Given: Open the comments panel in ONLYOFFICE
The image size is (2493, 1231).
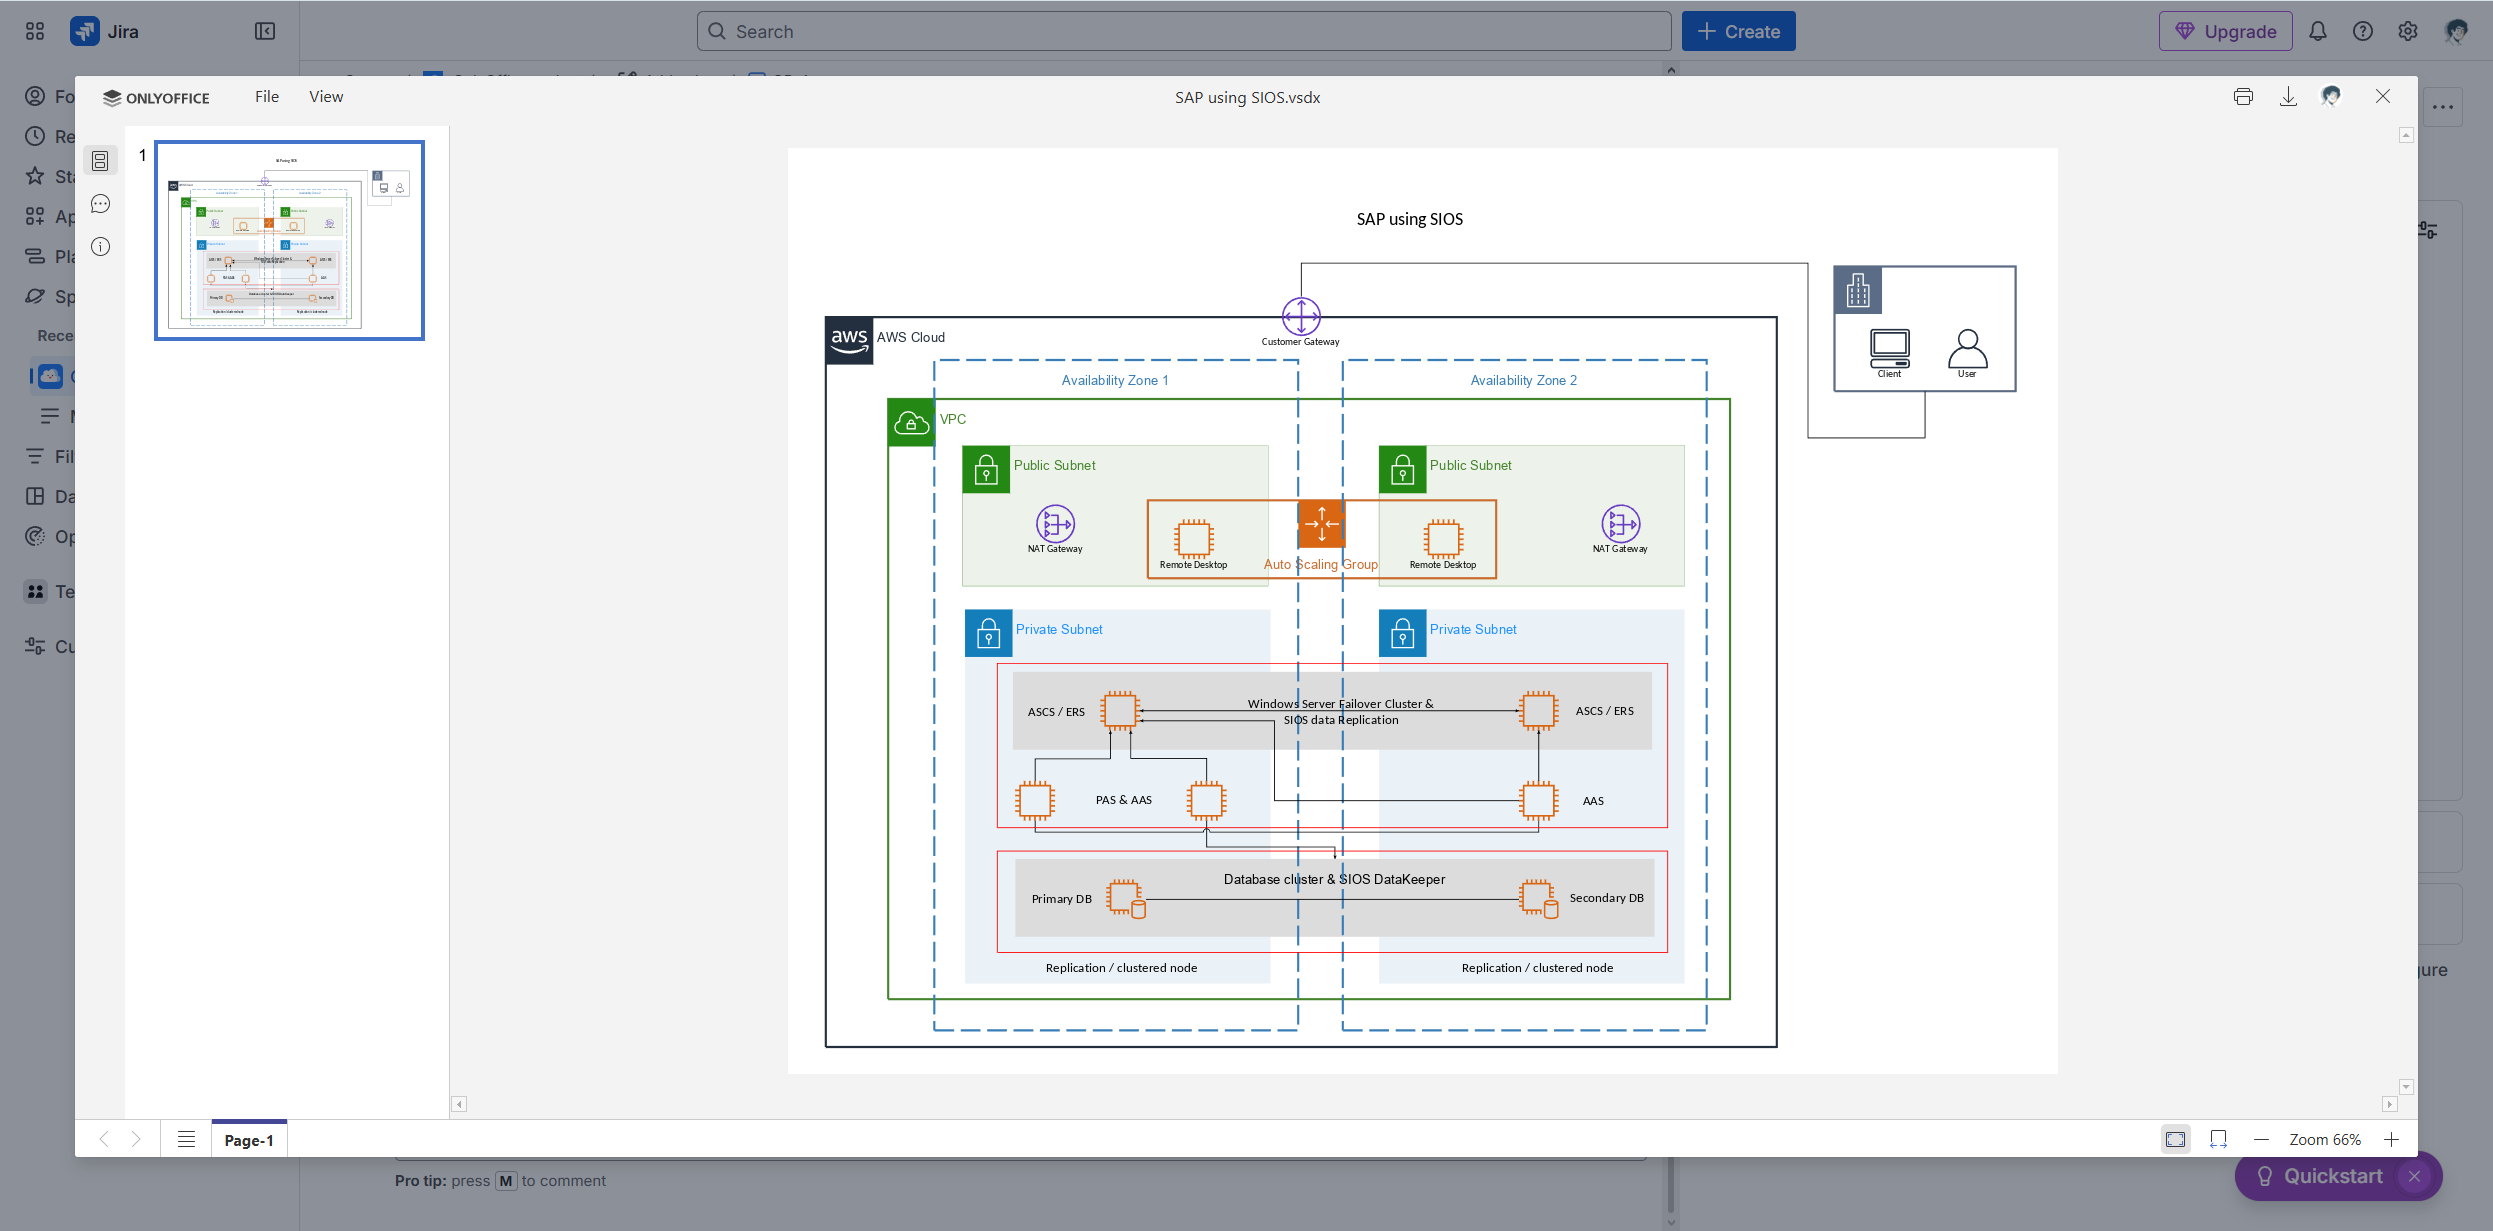Looking at the screenshot, I should [100, 203].
